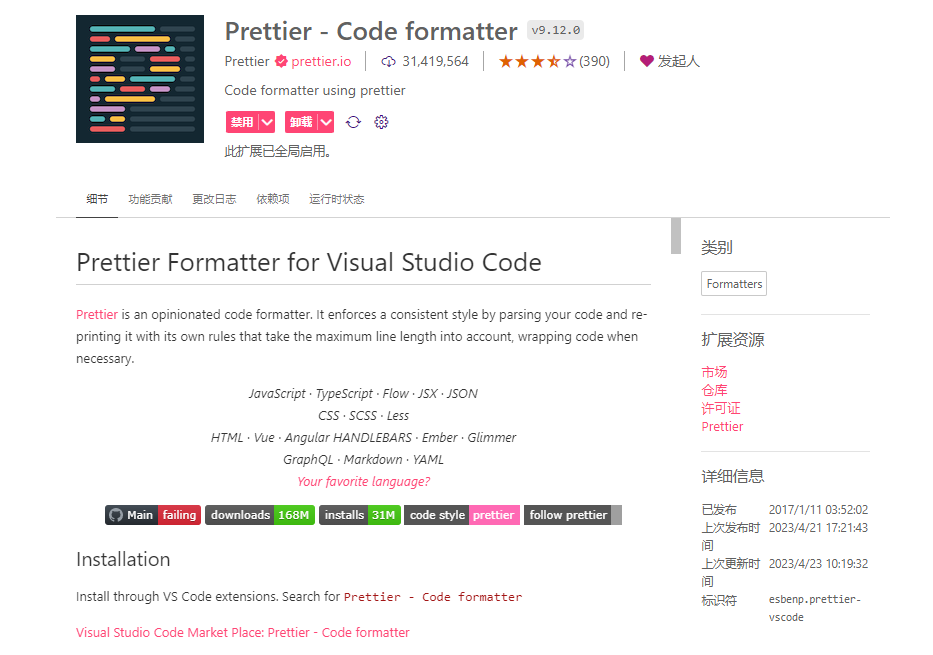Click the 卸载 (Uninstall) button

(301, 122)
